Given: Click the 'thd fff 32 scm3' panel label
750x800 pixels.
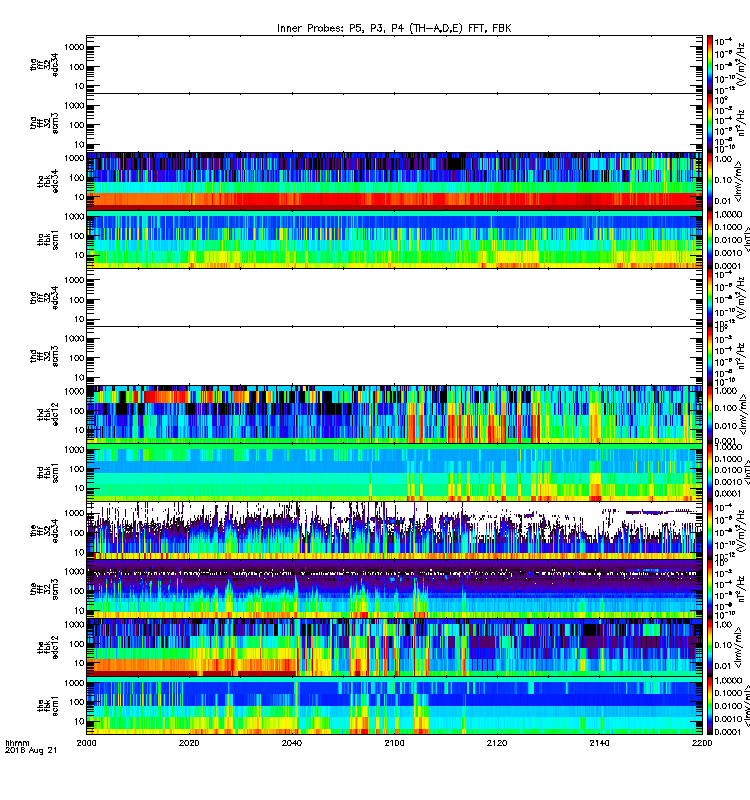Looking at the screenshot, I should click(44, 356).
